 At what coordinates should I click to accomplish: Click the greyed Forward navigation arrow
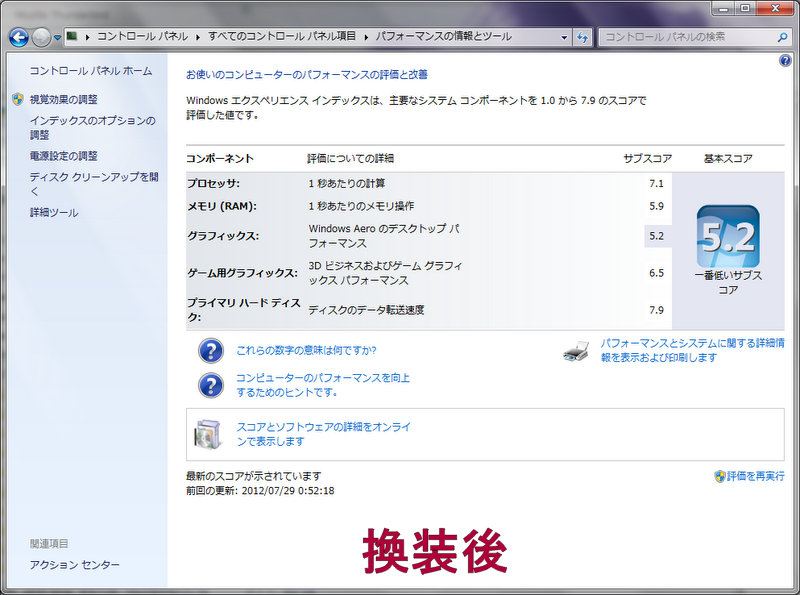coord(41,37)
